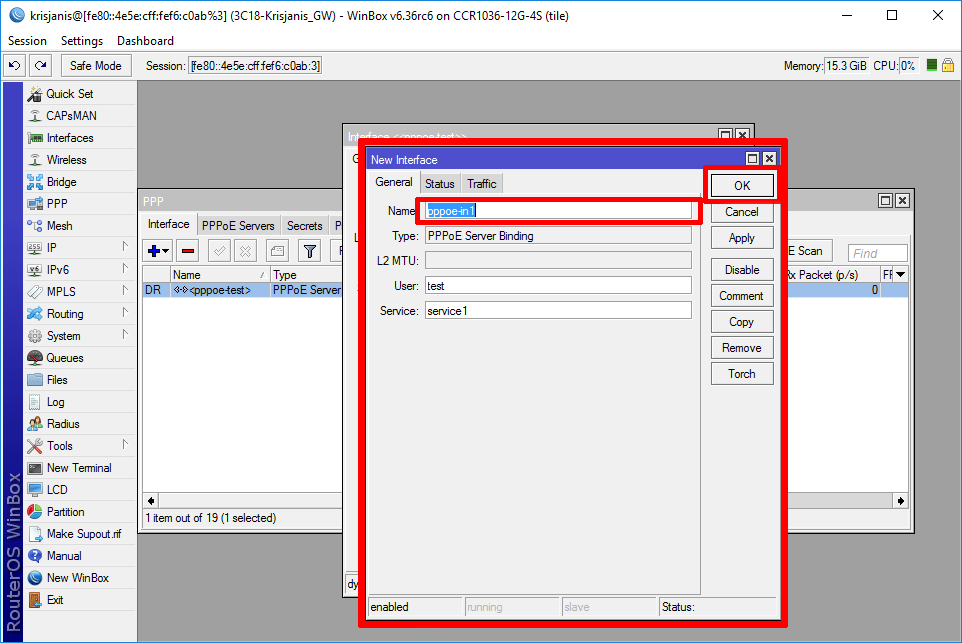Apply the new interface settings

(x=741, y=237)
